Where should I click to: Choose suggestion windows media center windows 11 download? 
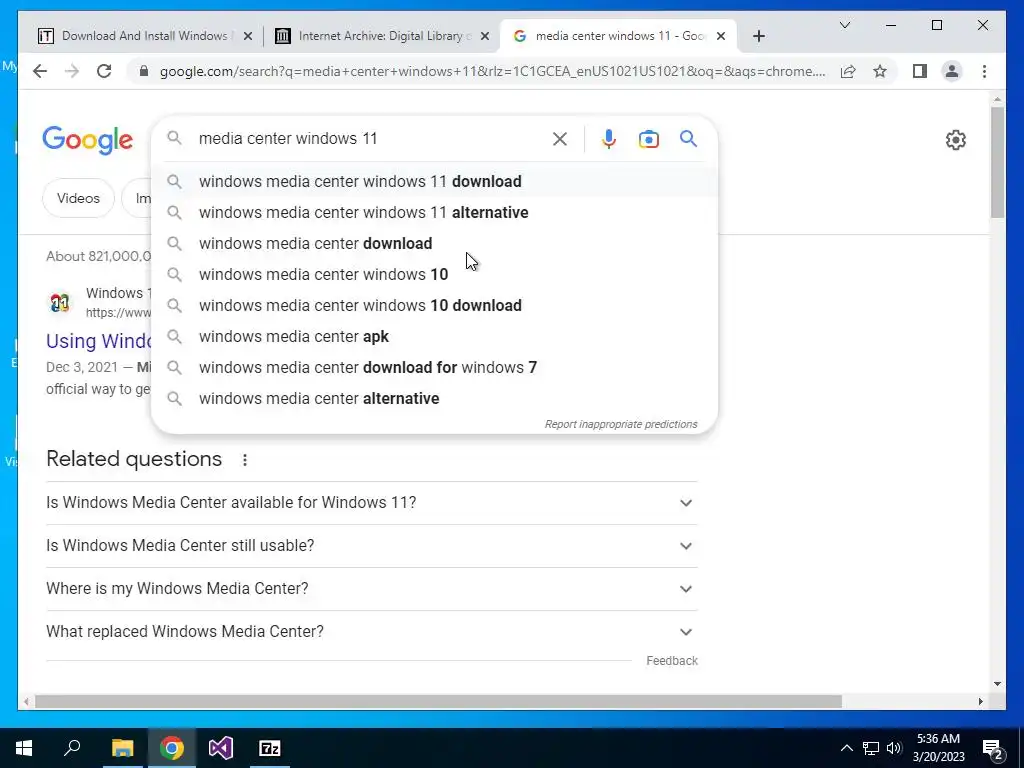coord(434,182)
